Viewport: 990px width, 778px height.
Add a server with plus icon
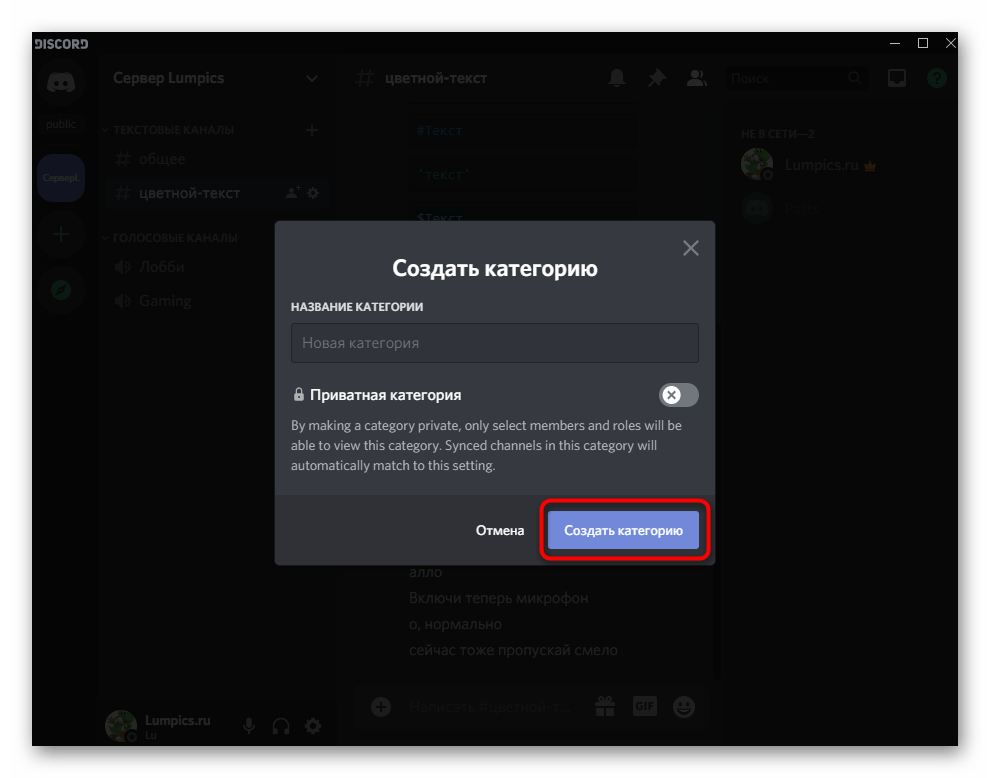(61, 235)
